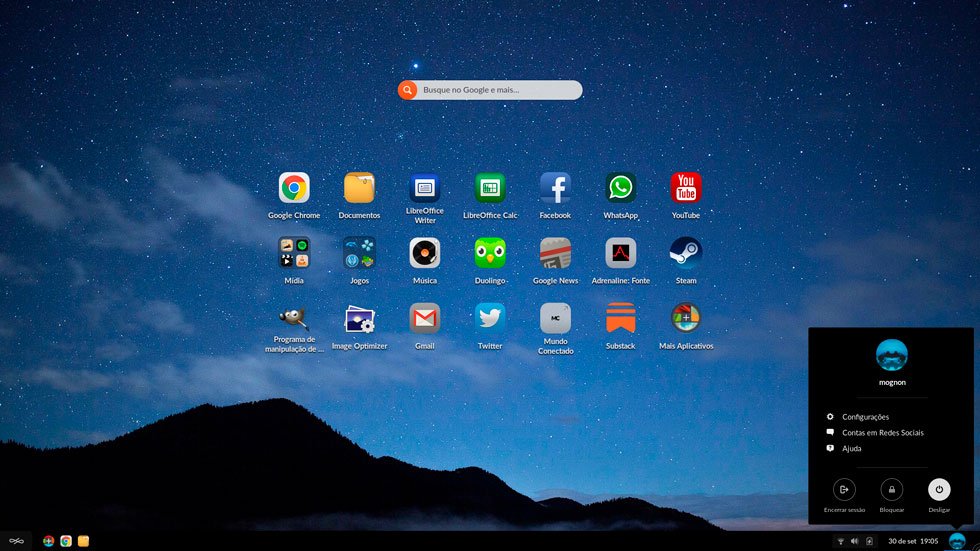Open Configurações in the user menu
Screen dimensions: 980x551
[x=865, y=417]
